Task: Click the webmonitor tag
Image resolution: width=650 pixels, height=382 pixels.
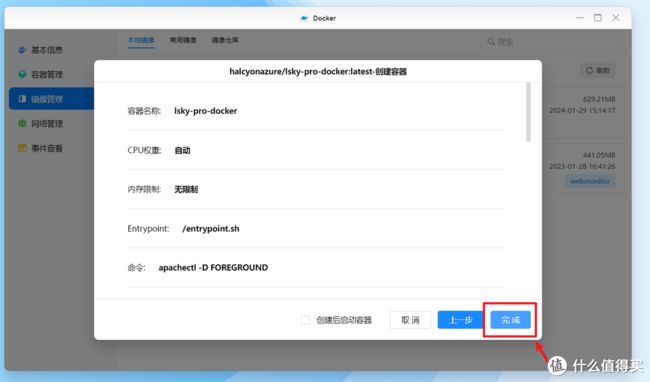Action: click(x=589, y=181)
